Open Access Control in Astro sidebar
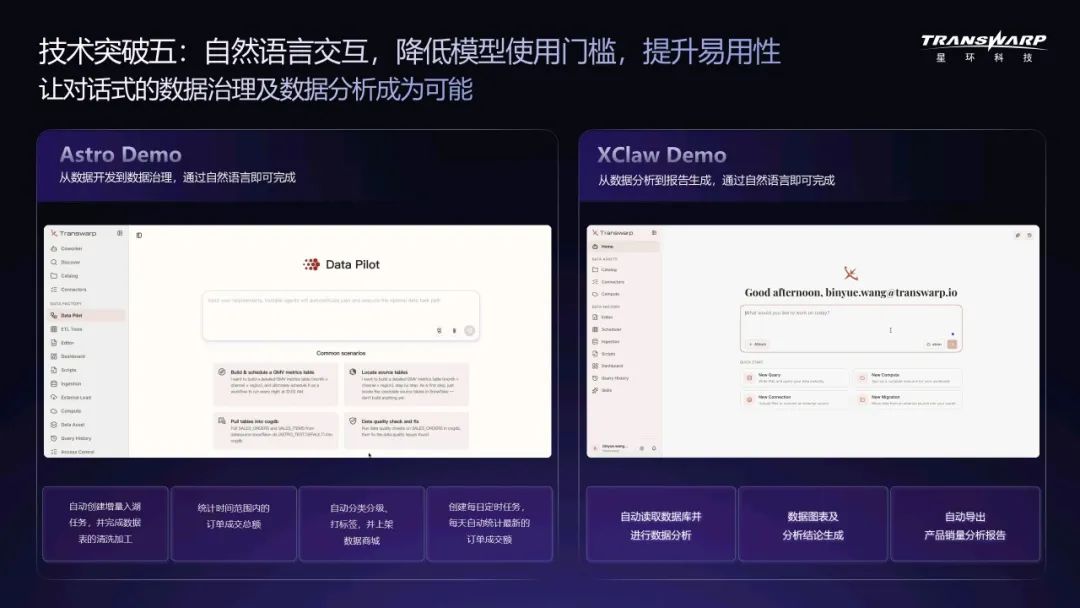The width and height of the screenshot is (1080, 608). tap(72, 452)
